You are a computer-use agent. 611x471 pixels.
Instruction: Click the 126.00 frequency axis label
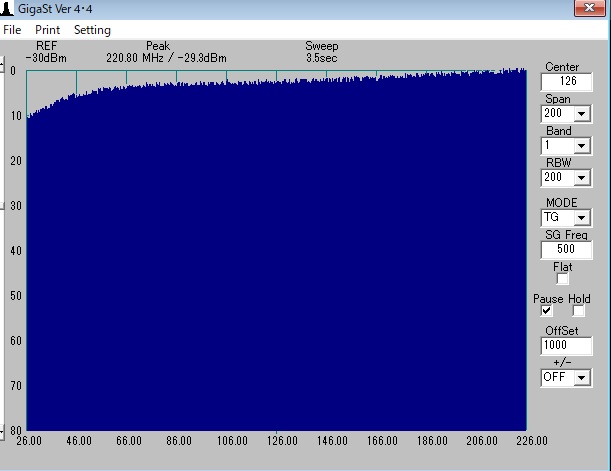282,441
